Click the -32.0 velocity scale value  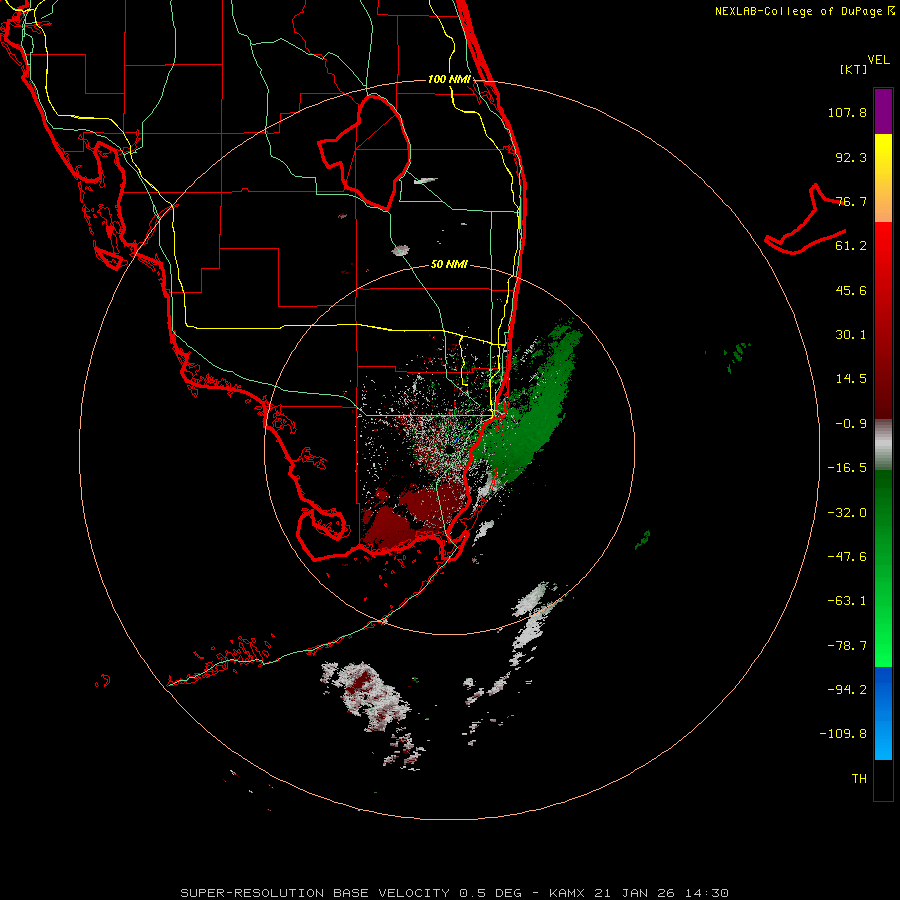tap(847, 513)
